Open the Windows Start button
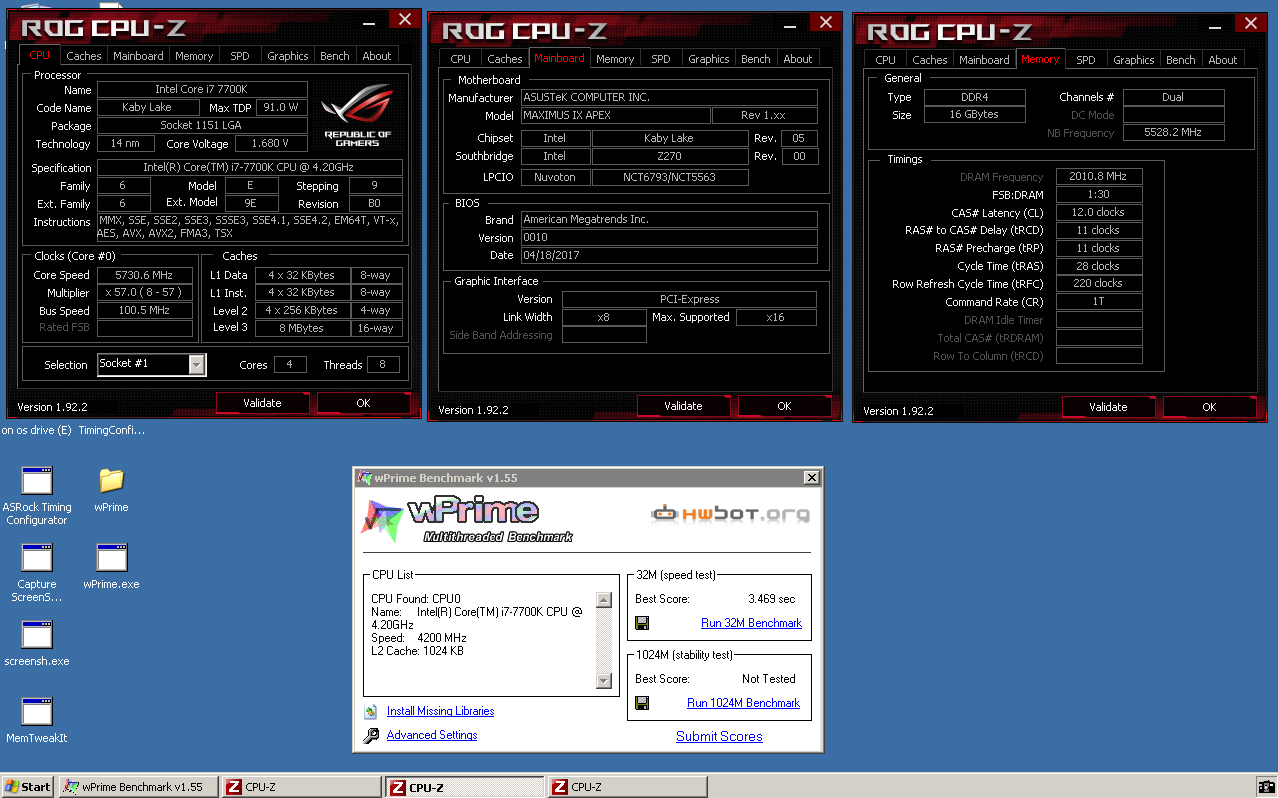Viewport: 1278px width, 798px height. tap(28, 787)
